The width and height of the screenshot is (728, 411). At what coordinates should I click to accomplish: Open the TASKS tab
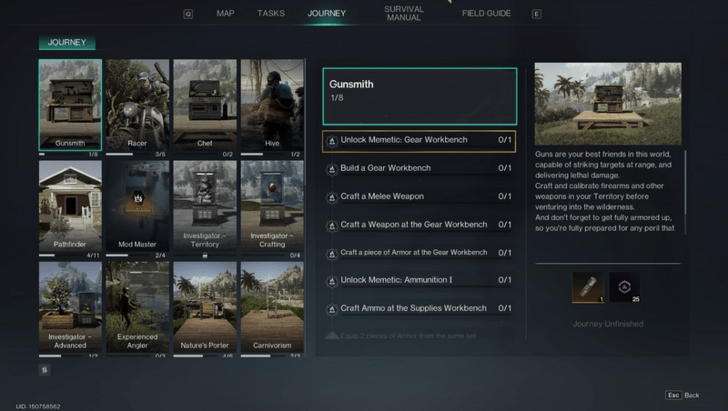coord(271,14)
